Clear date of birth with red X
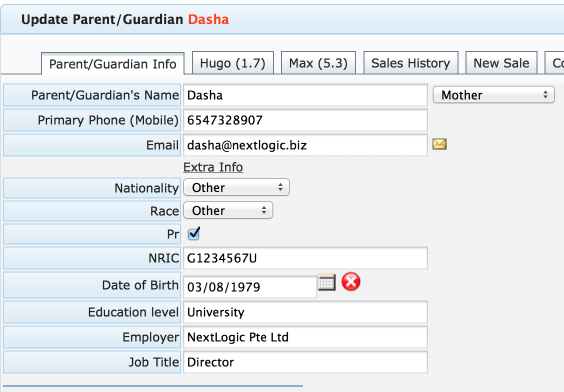This screenshot has height=392, width=564. pos(351,282)
